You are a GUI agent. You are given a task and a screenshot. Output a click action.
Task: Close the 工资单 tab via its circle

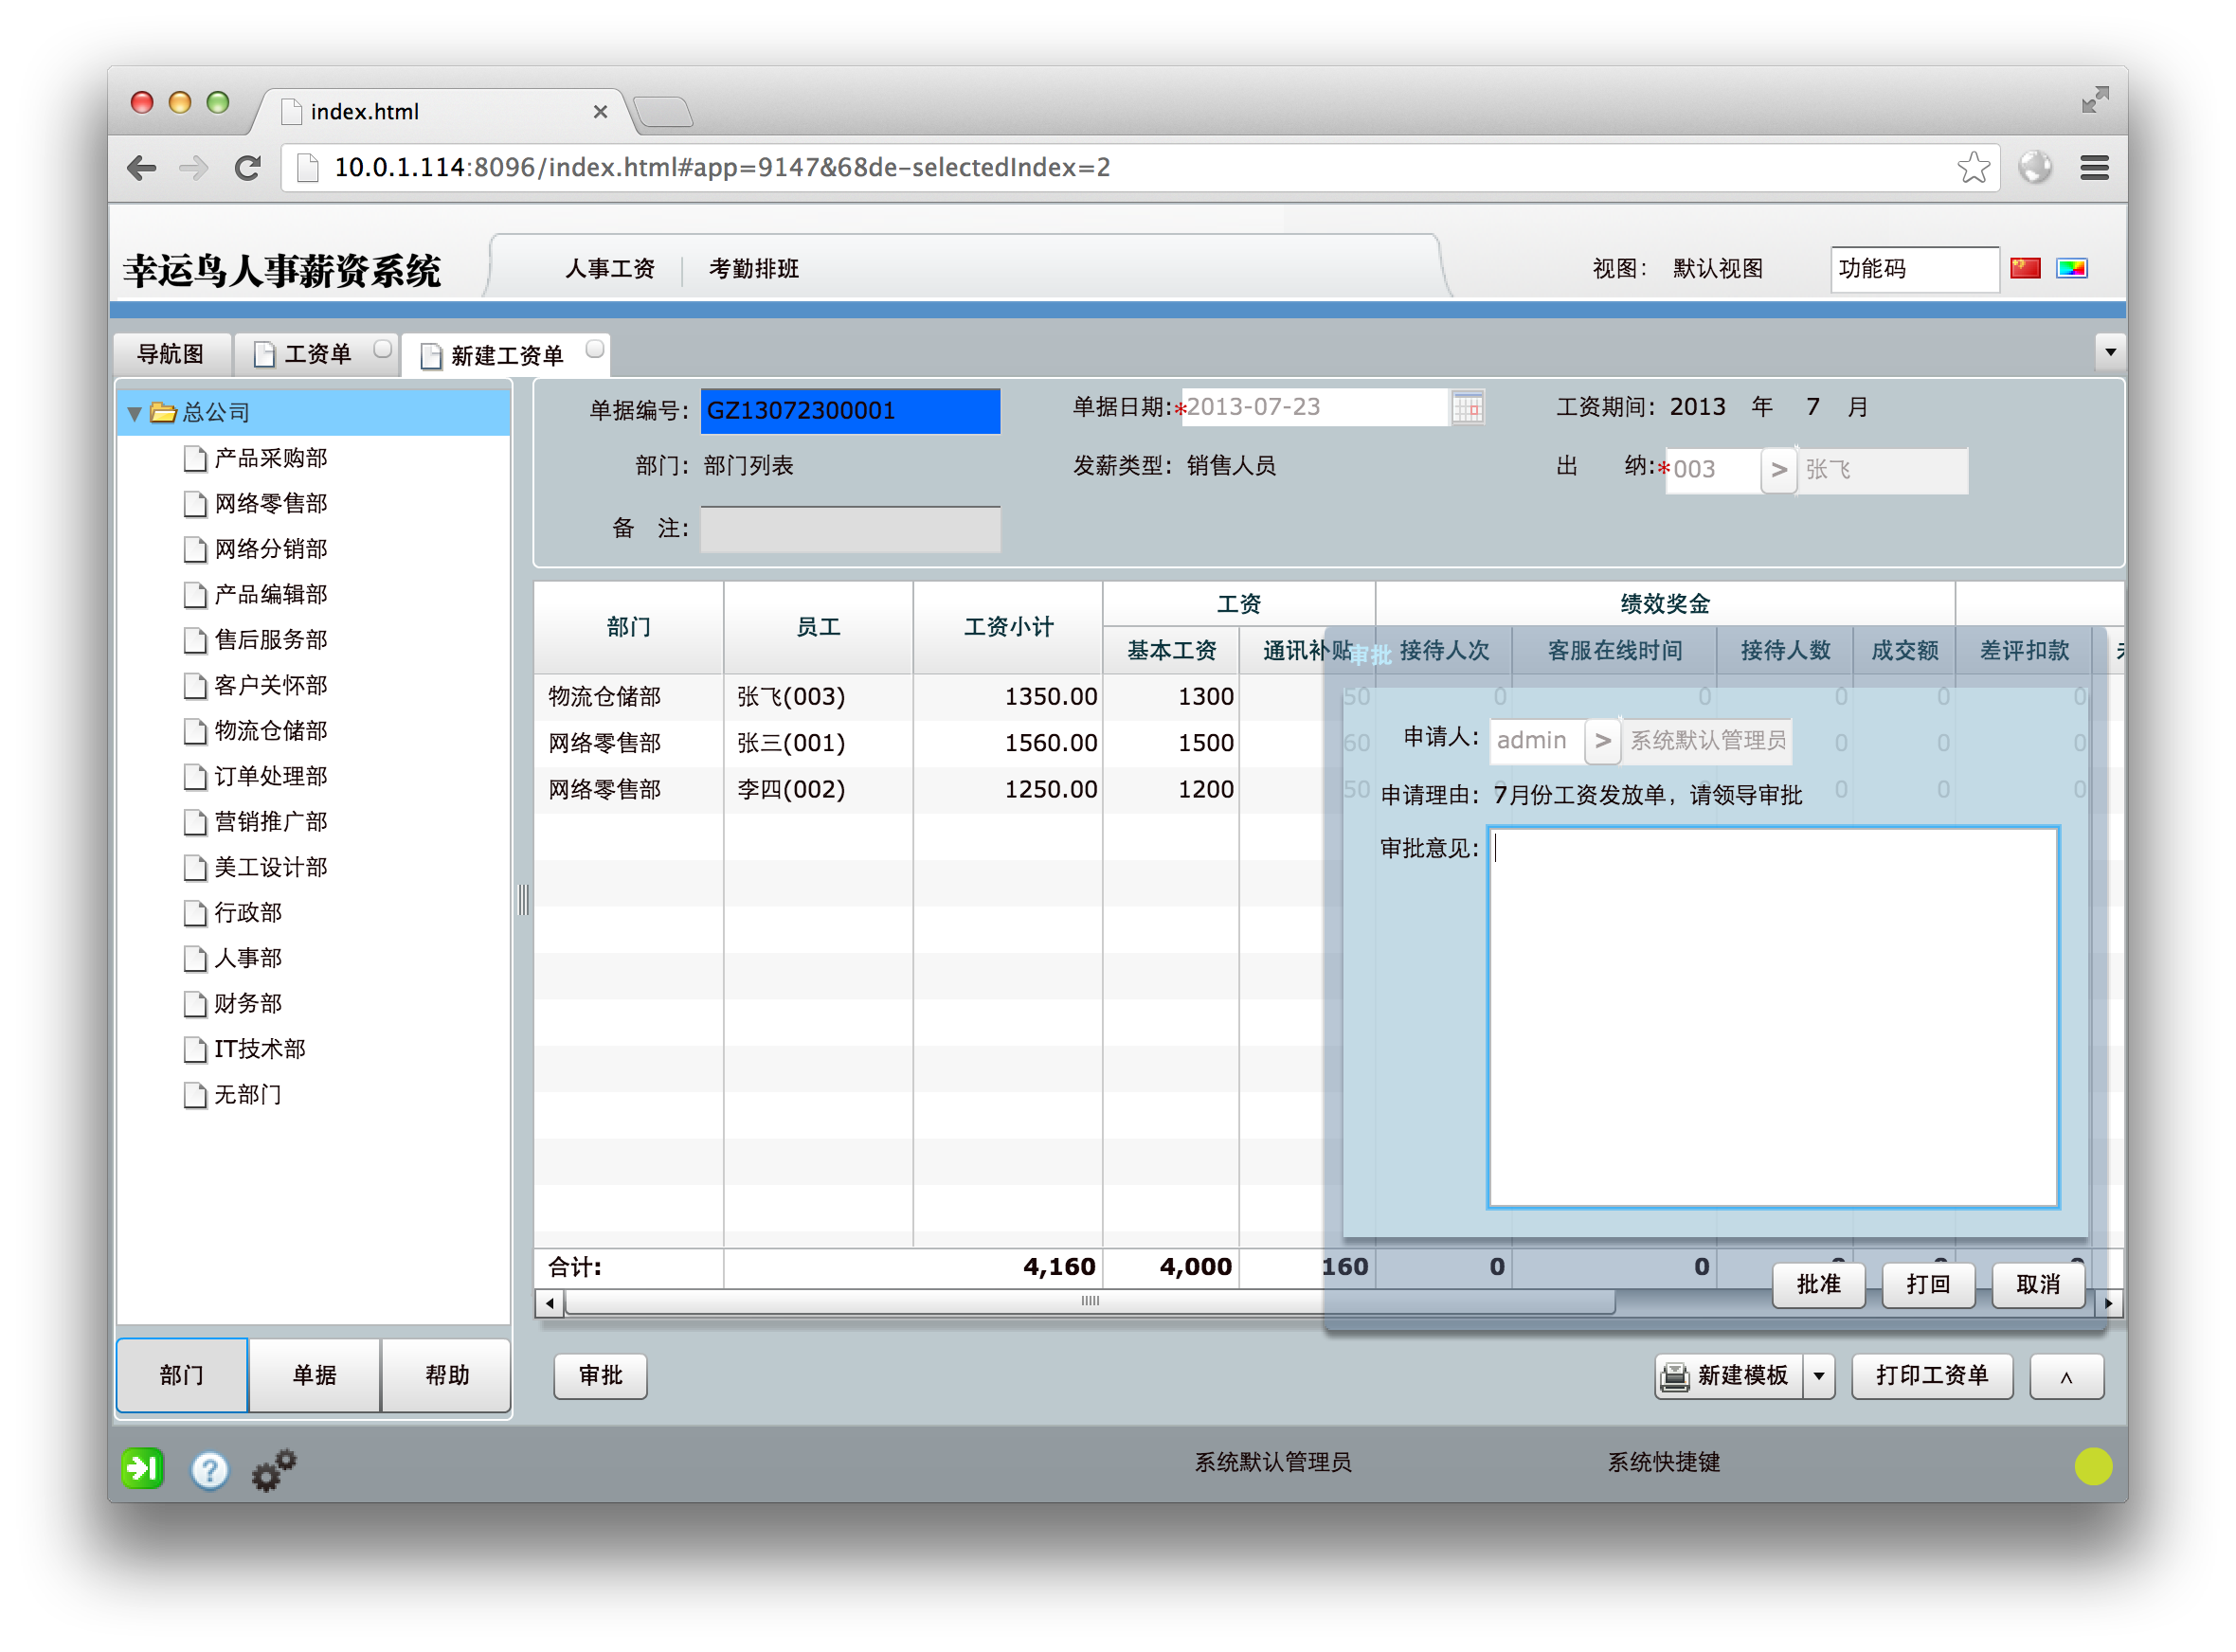coord(382,349)
